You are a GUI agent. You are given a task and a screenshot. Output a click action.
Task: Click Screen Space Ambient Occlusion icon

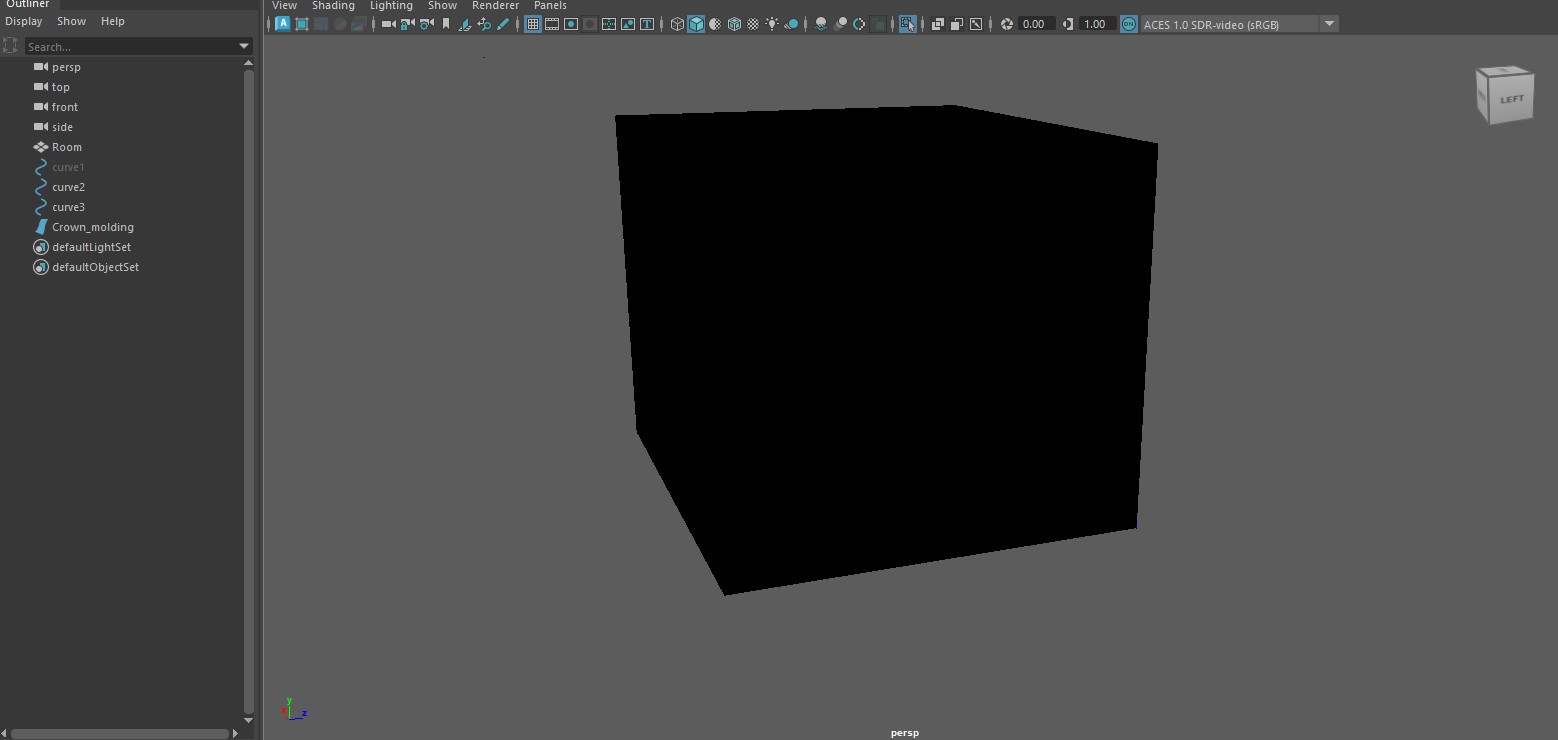point(821,24)
